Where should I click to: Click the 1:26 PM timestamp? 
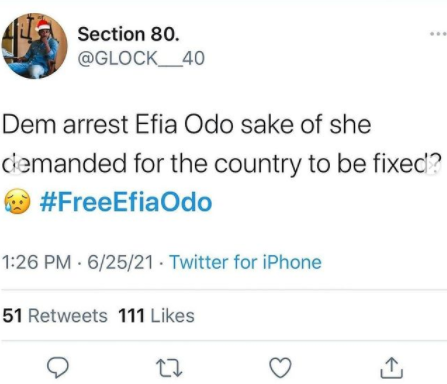pos(37,262)
